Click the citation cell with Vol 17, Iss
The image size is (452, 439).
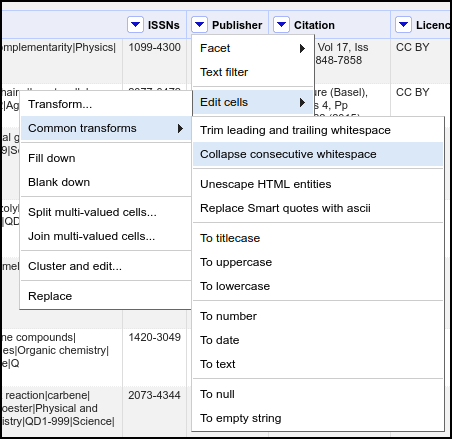pos(352,61)
